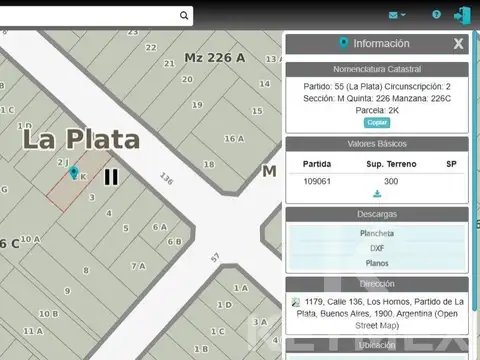
Task: Download the partida 109061 file icon
Action: pyautogui.click(x=377, y=194)
